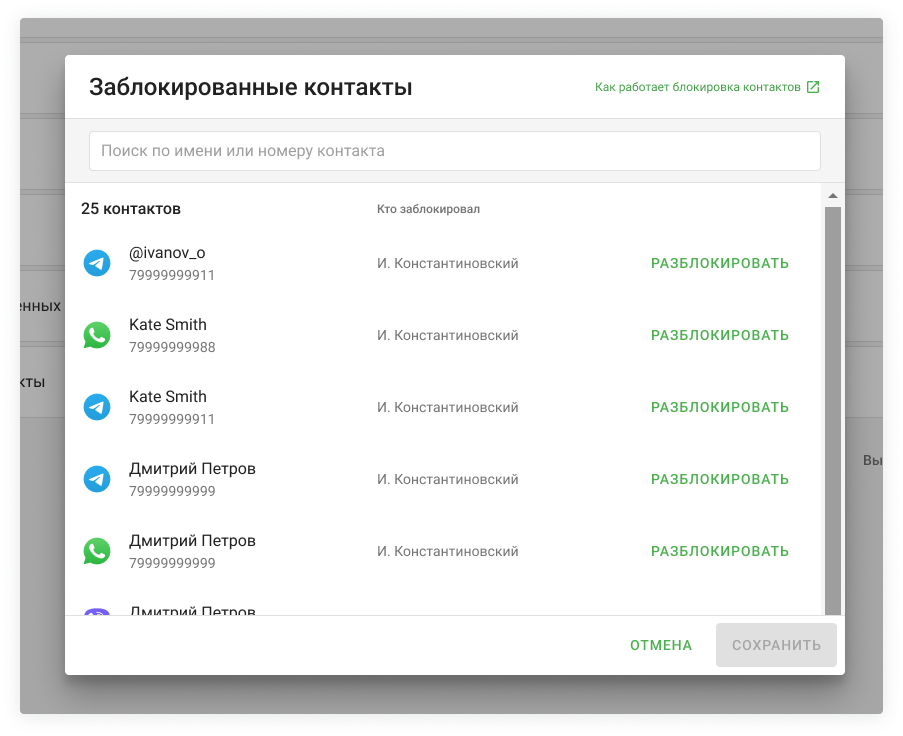Click the Telegram icon next to @ivanov_o

coord(97,263)
